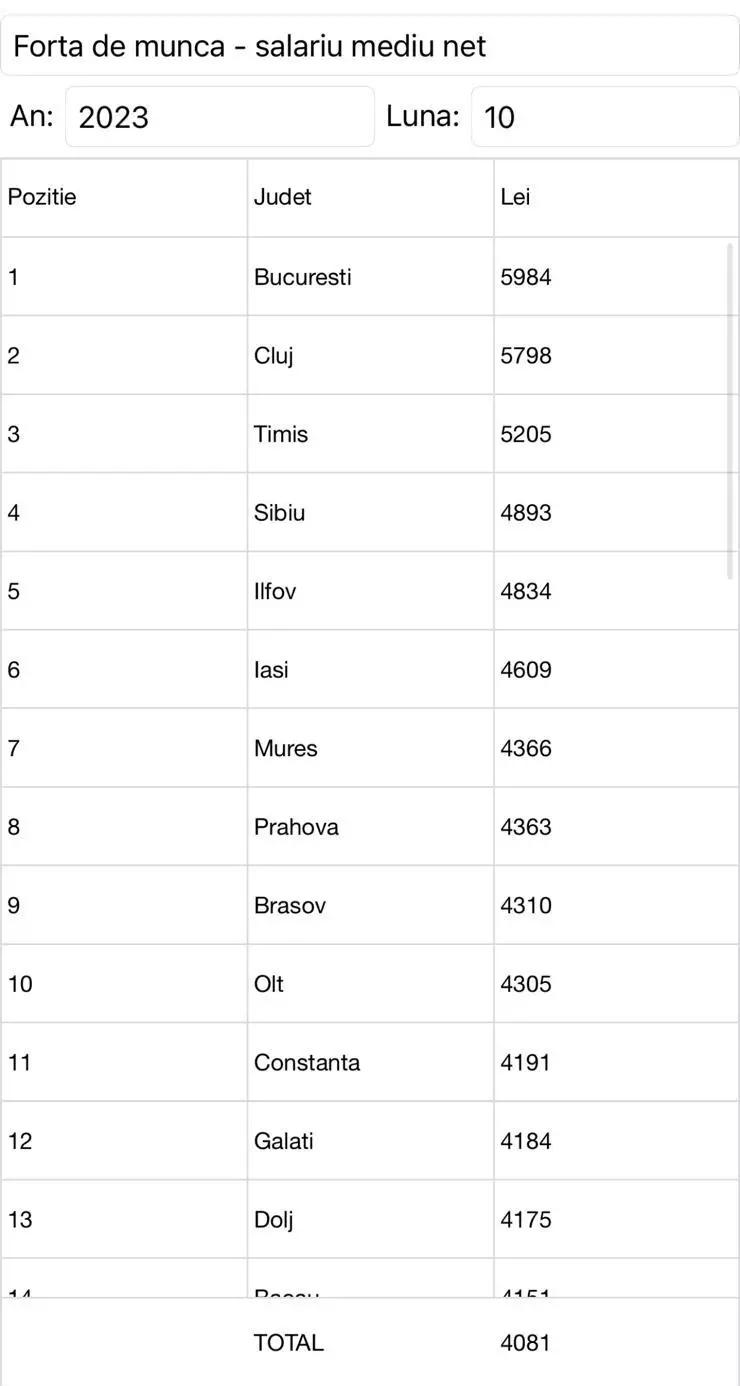This screenshot has width=740, height=1386.
Task: Click the Galati salary value 4184
Action: click(x=526, y=1141)
